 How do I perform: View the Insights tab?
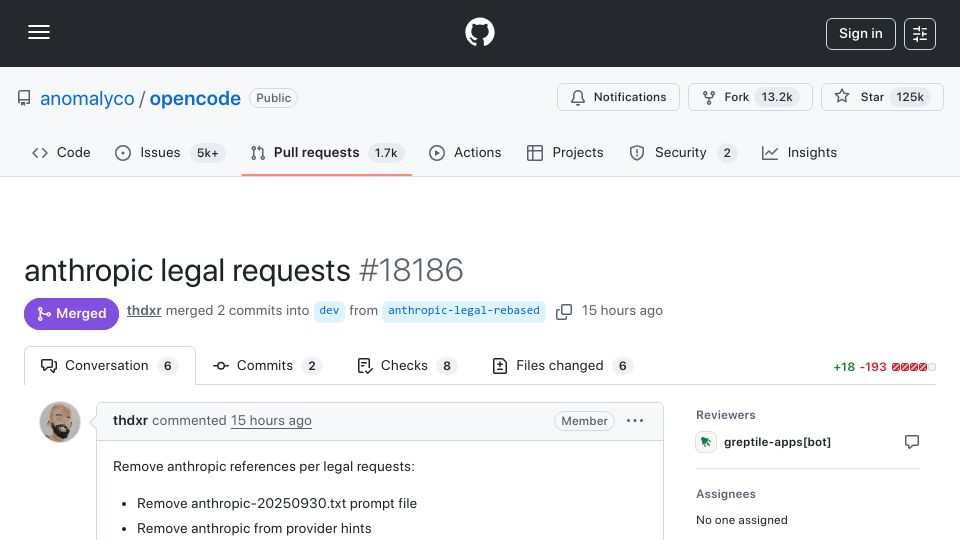[x=799, y=152]
